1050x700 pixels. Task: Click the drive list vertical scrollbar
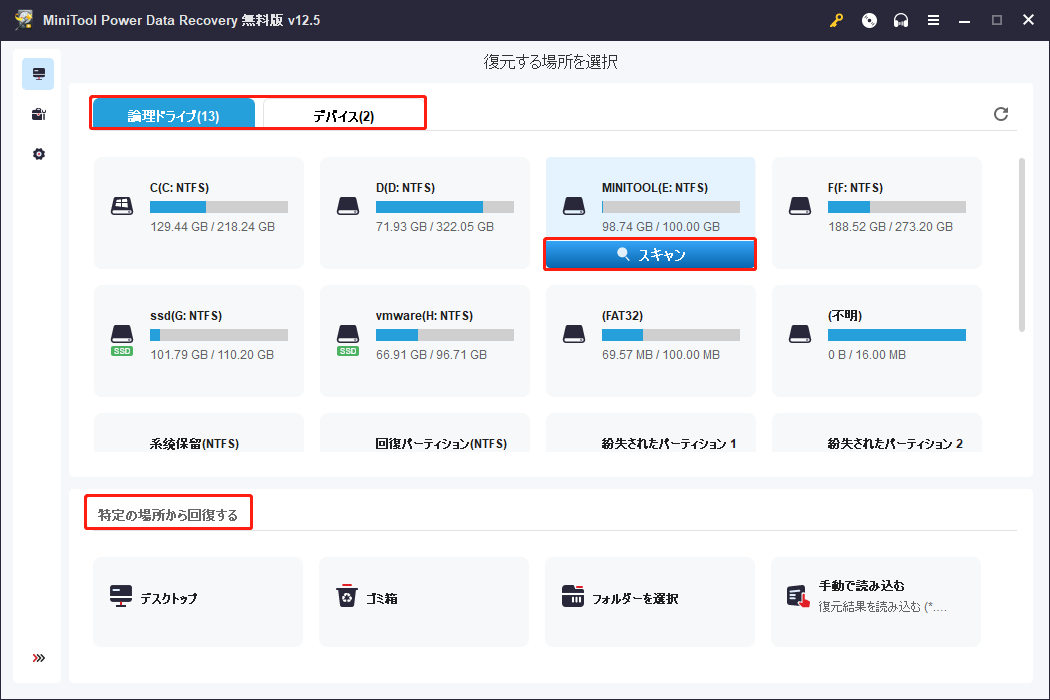coord(1021,244)
